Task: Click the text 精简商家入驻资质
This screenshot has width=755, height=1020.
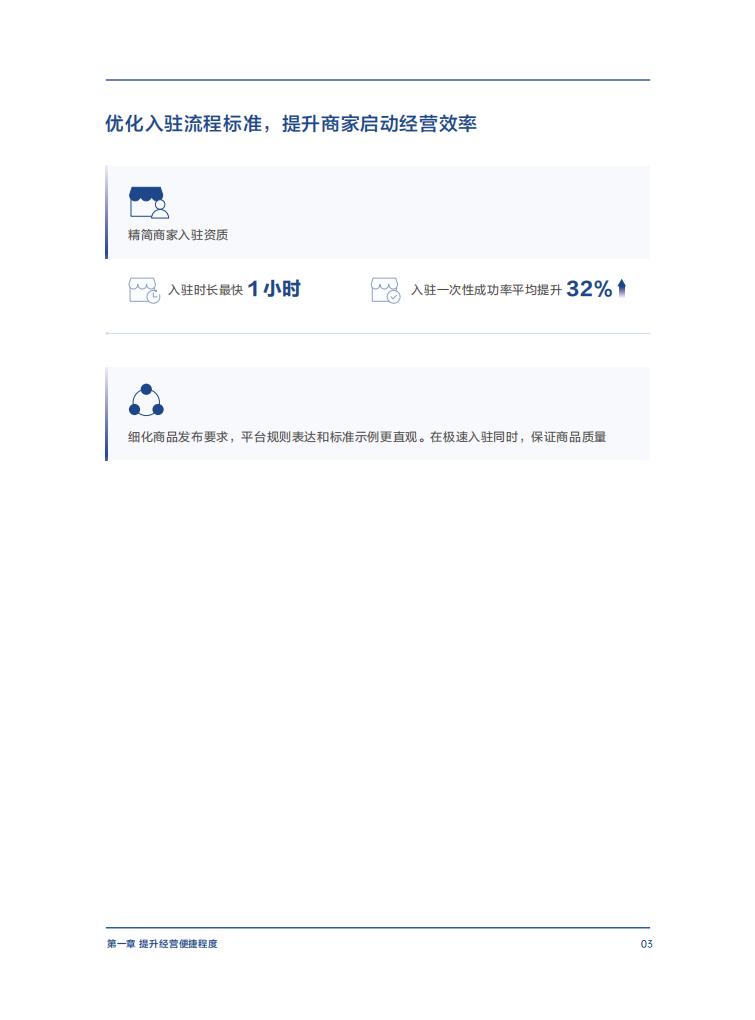Action: [x=178, y=235]
